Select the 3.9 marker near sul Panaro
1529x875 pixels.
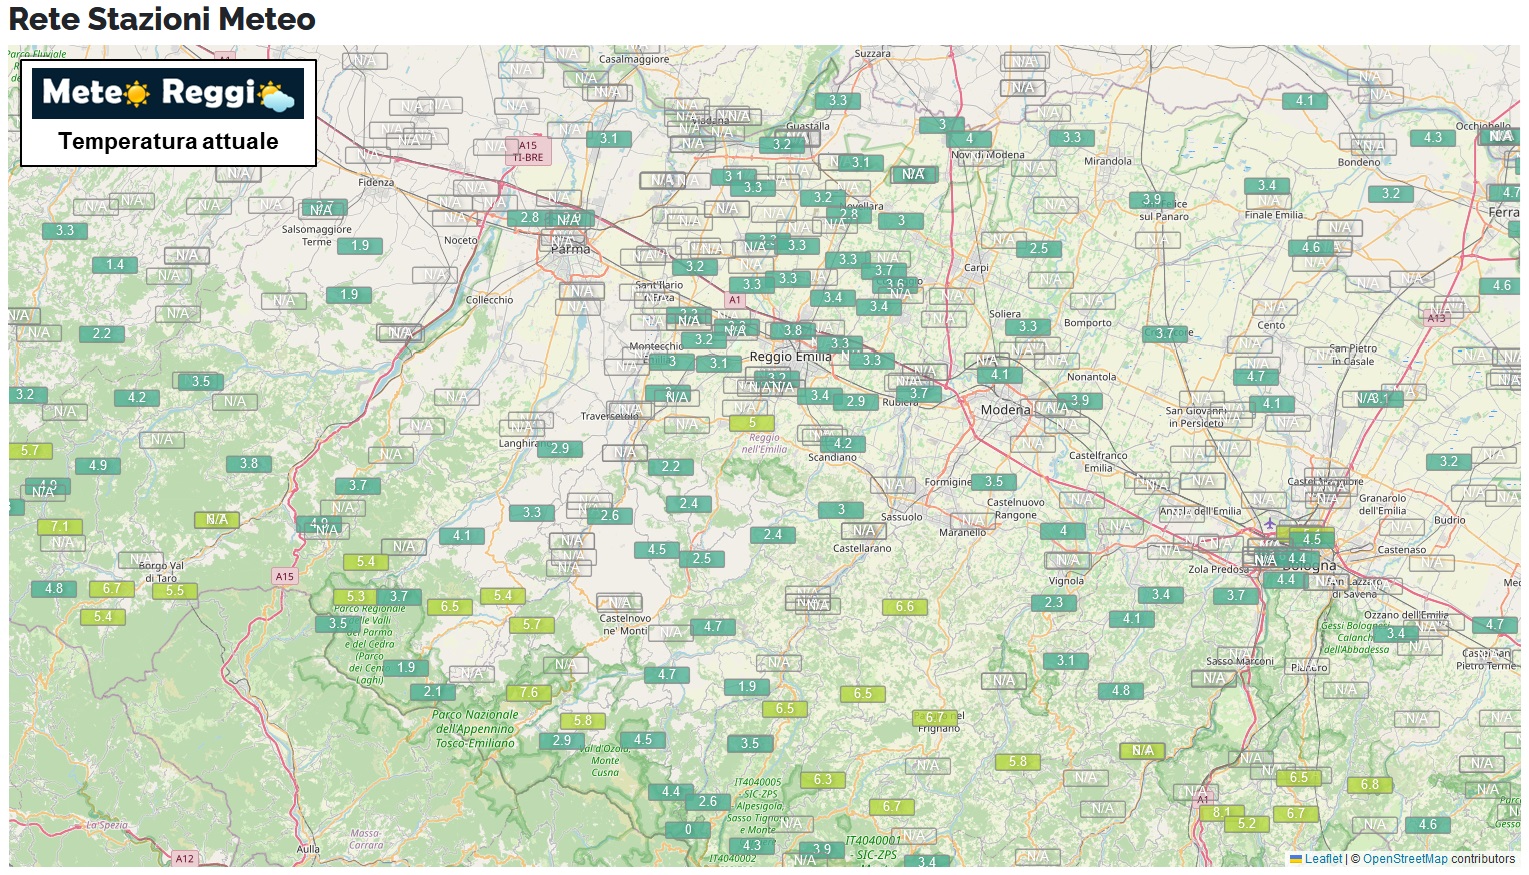click(1152, 199)
